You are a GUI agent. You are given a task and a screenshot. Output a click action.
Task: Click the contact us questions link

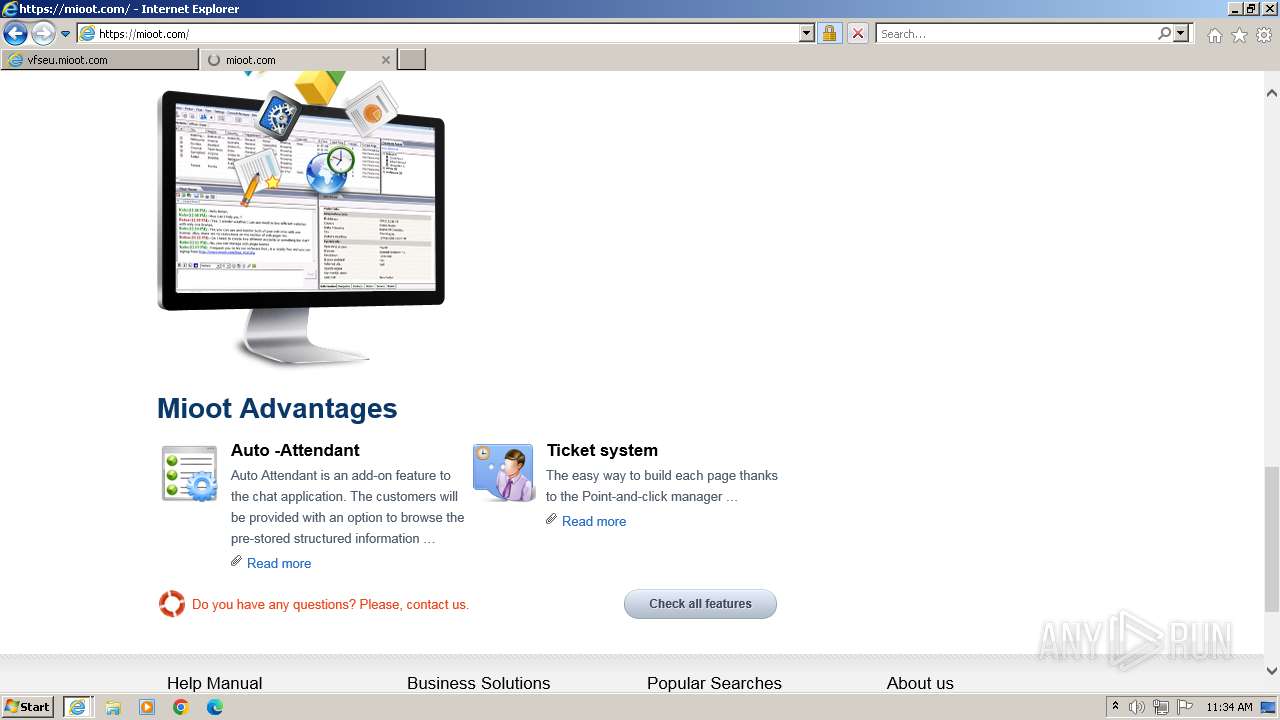pos(330,604)
